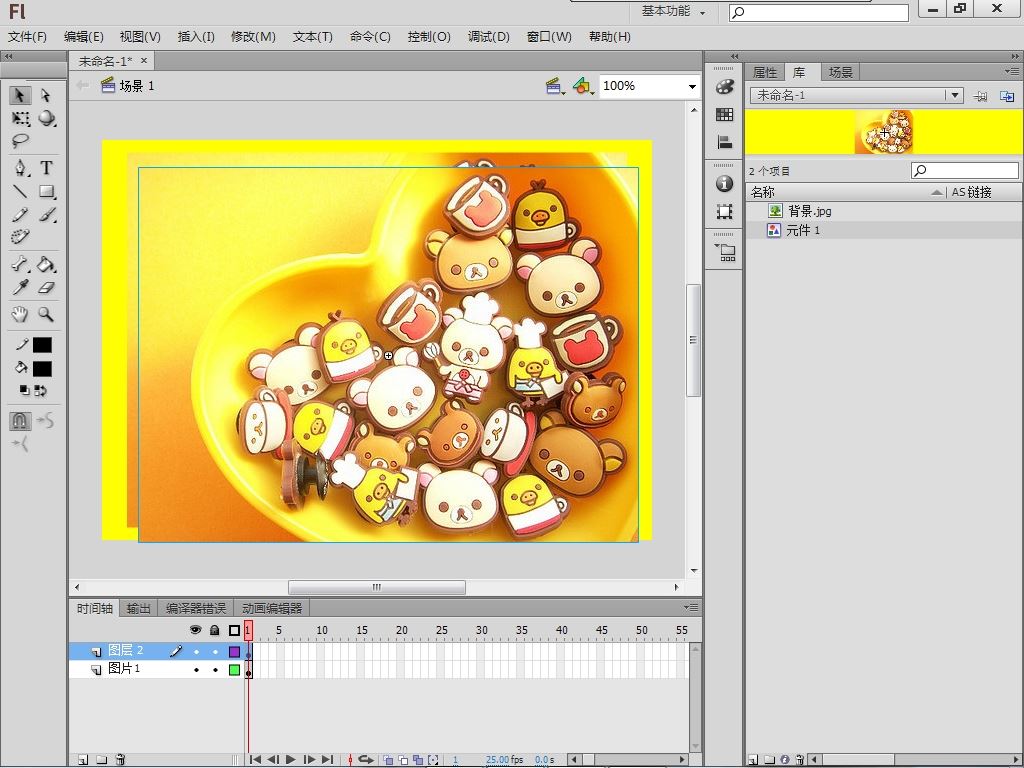Toggle the Snap to Objects magnet
The width and height of the screenshot is (1024, 768).
20,421
